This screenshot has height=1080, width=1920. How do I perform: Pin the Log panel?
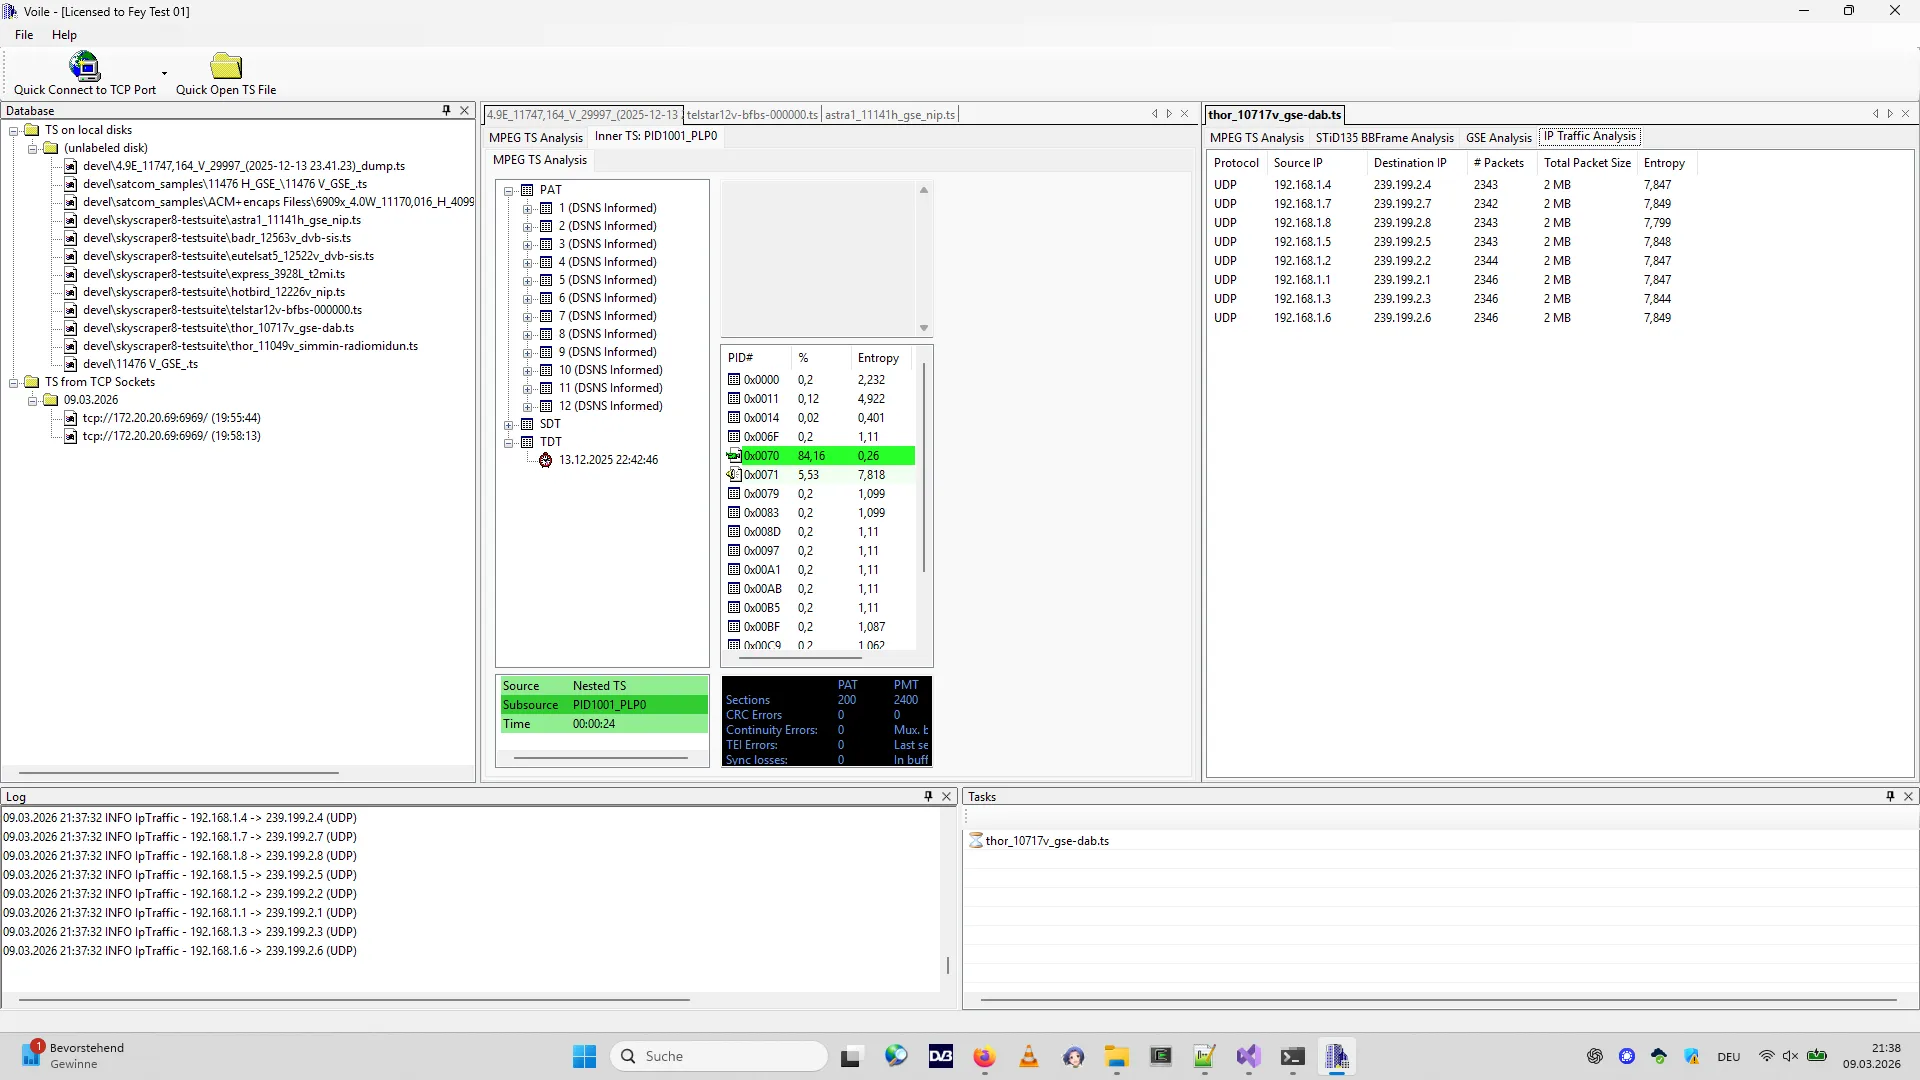(x=928, y=797)
